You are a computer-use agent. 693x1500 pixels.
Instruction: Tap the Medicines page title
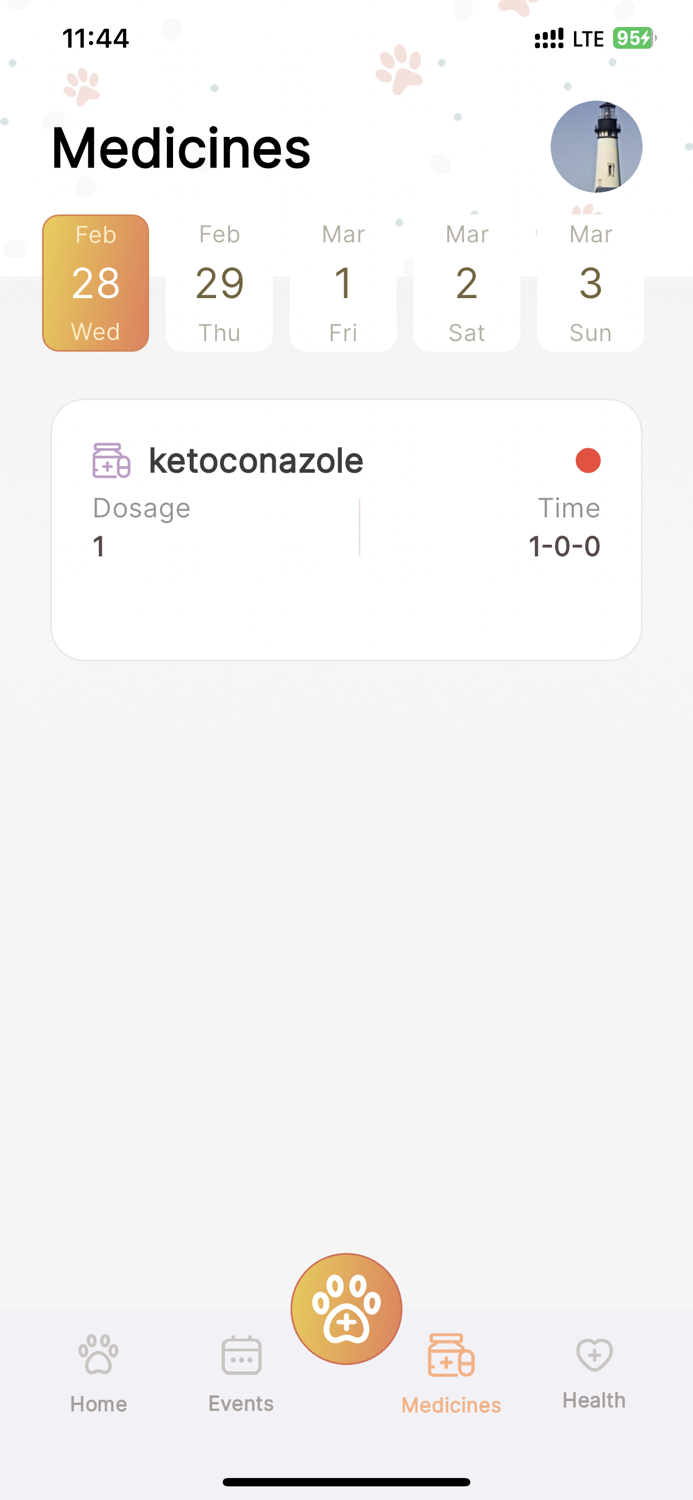click(x=180, y=147)
